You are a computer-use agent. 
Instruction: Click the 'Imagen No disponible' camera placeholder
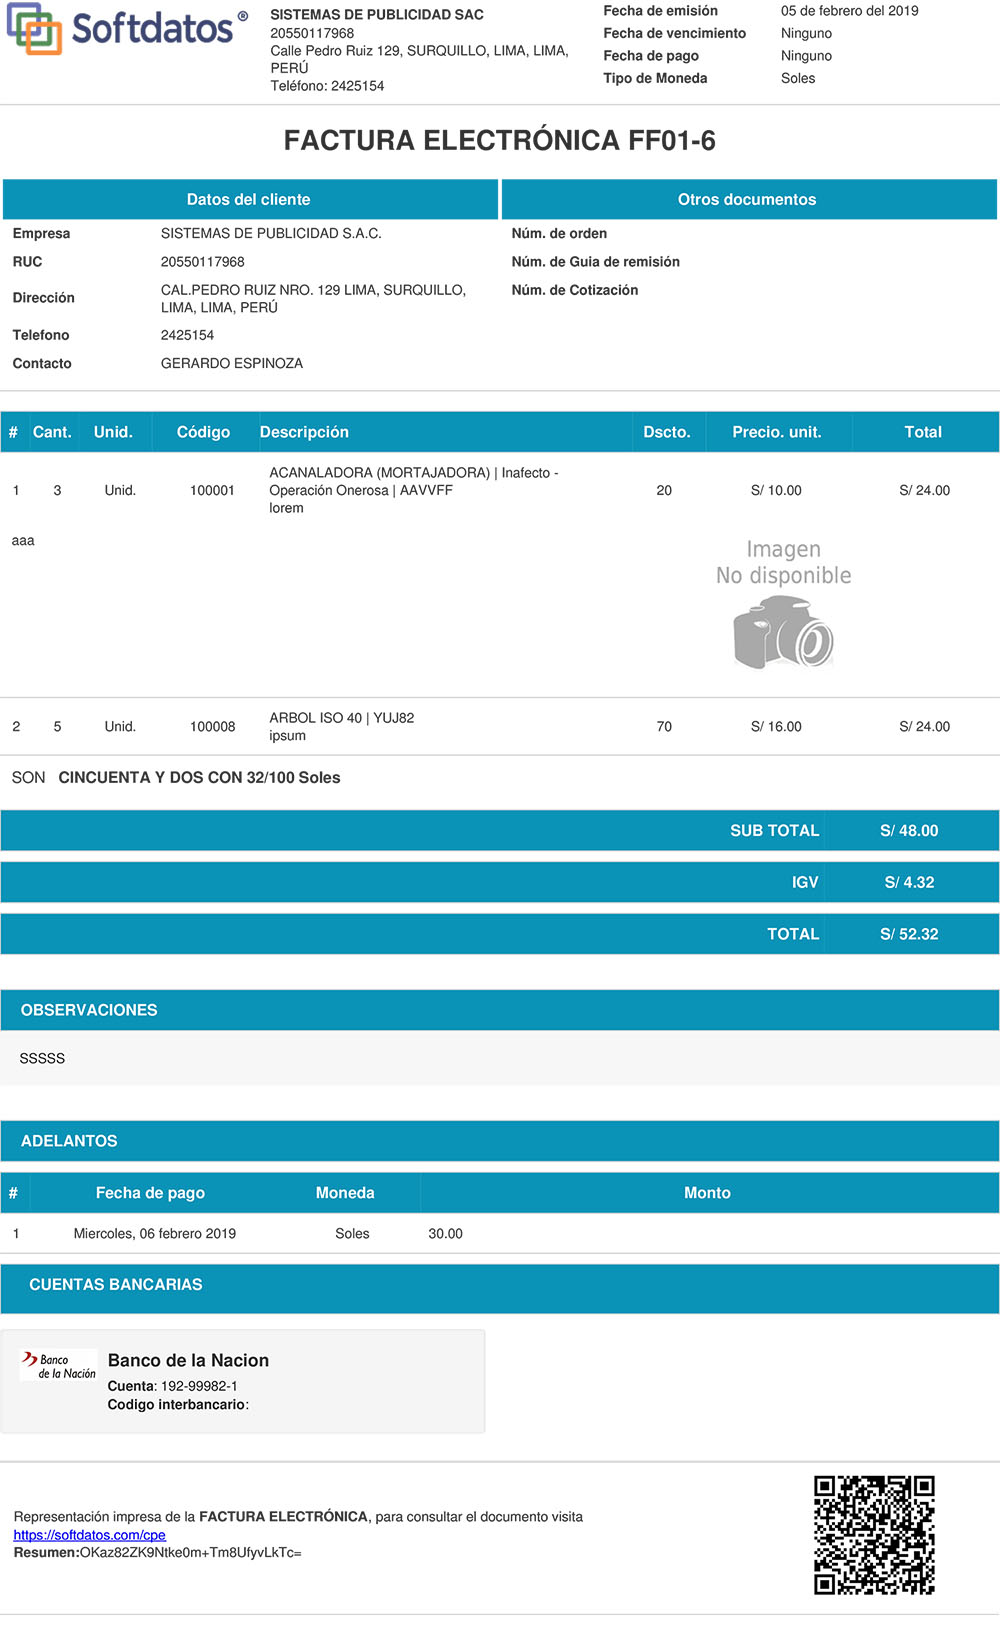(x=783, y=605)
